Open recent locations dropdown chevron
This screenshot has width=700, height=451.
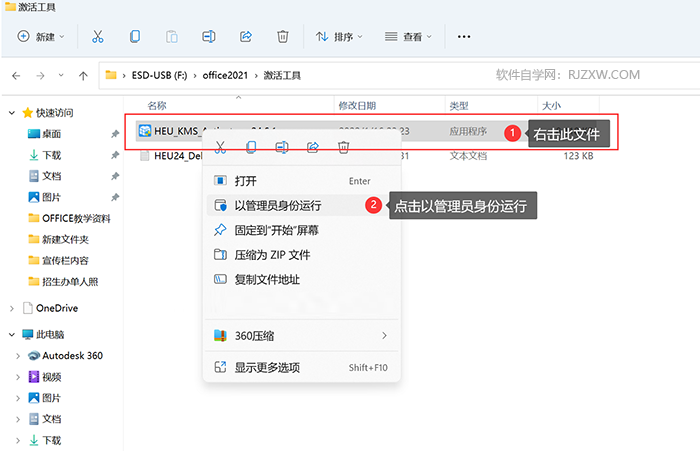(61, 75)
